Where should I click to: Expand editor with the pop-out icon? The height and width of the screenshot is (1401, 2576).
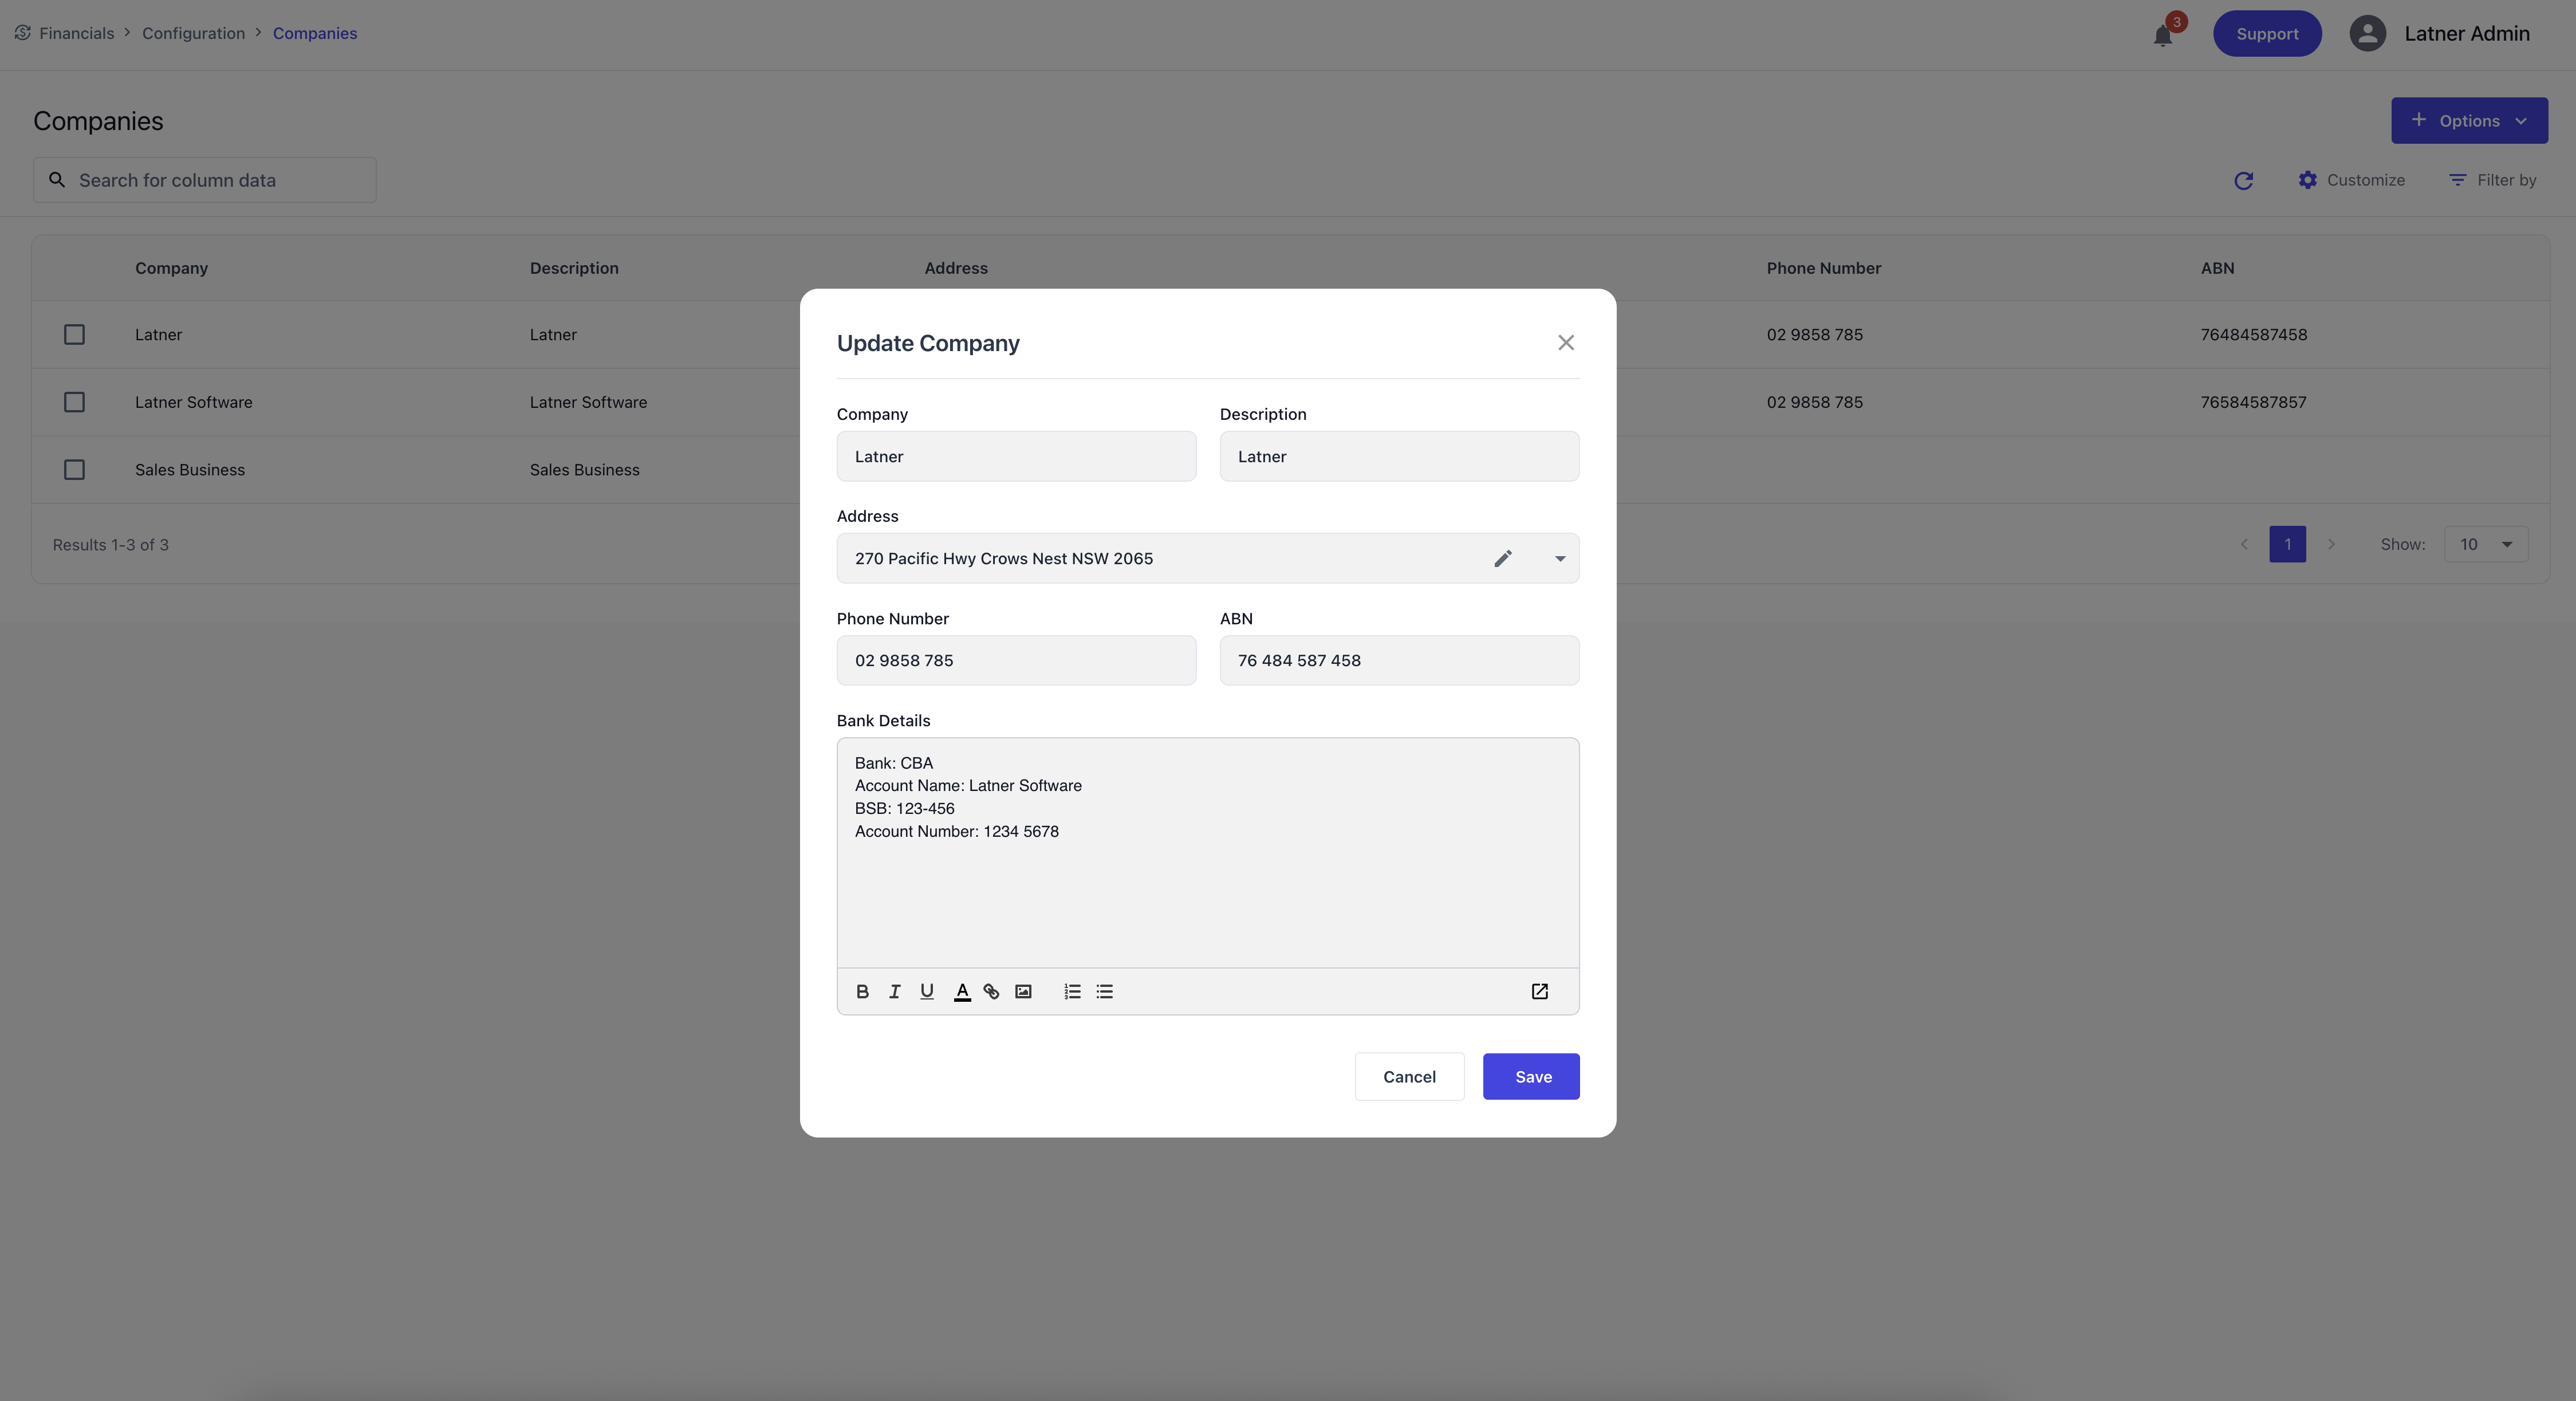(x=1539, y=991)
